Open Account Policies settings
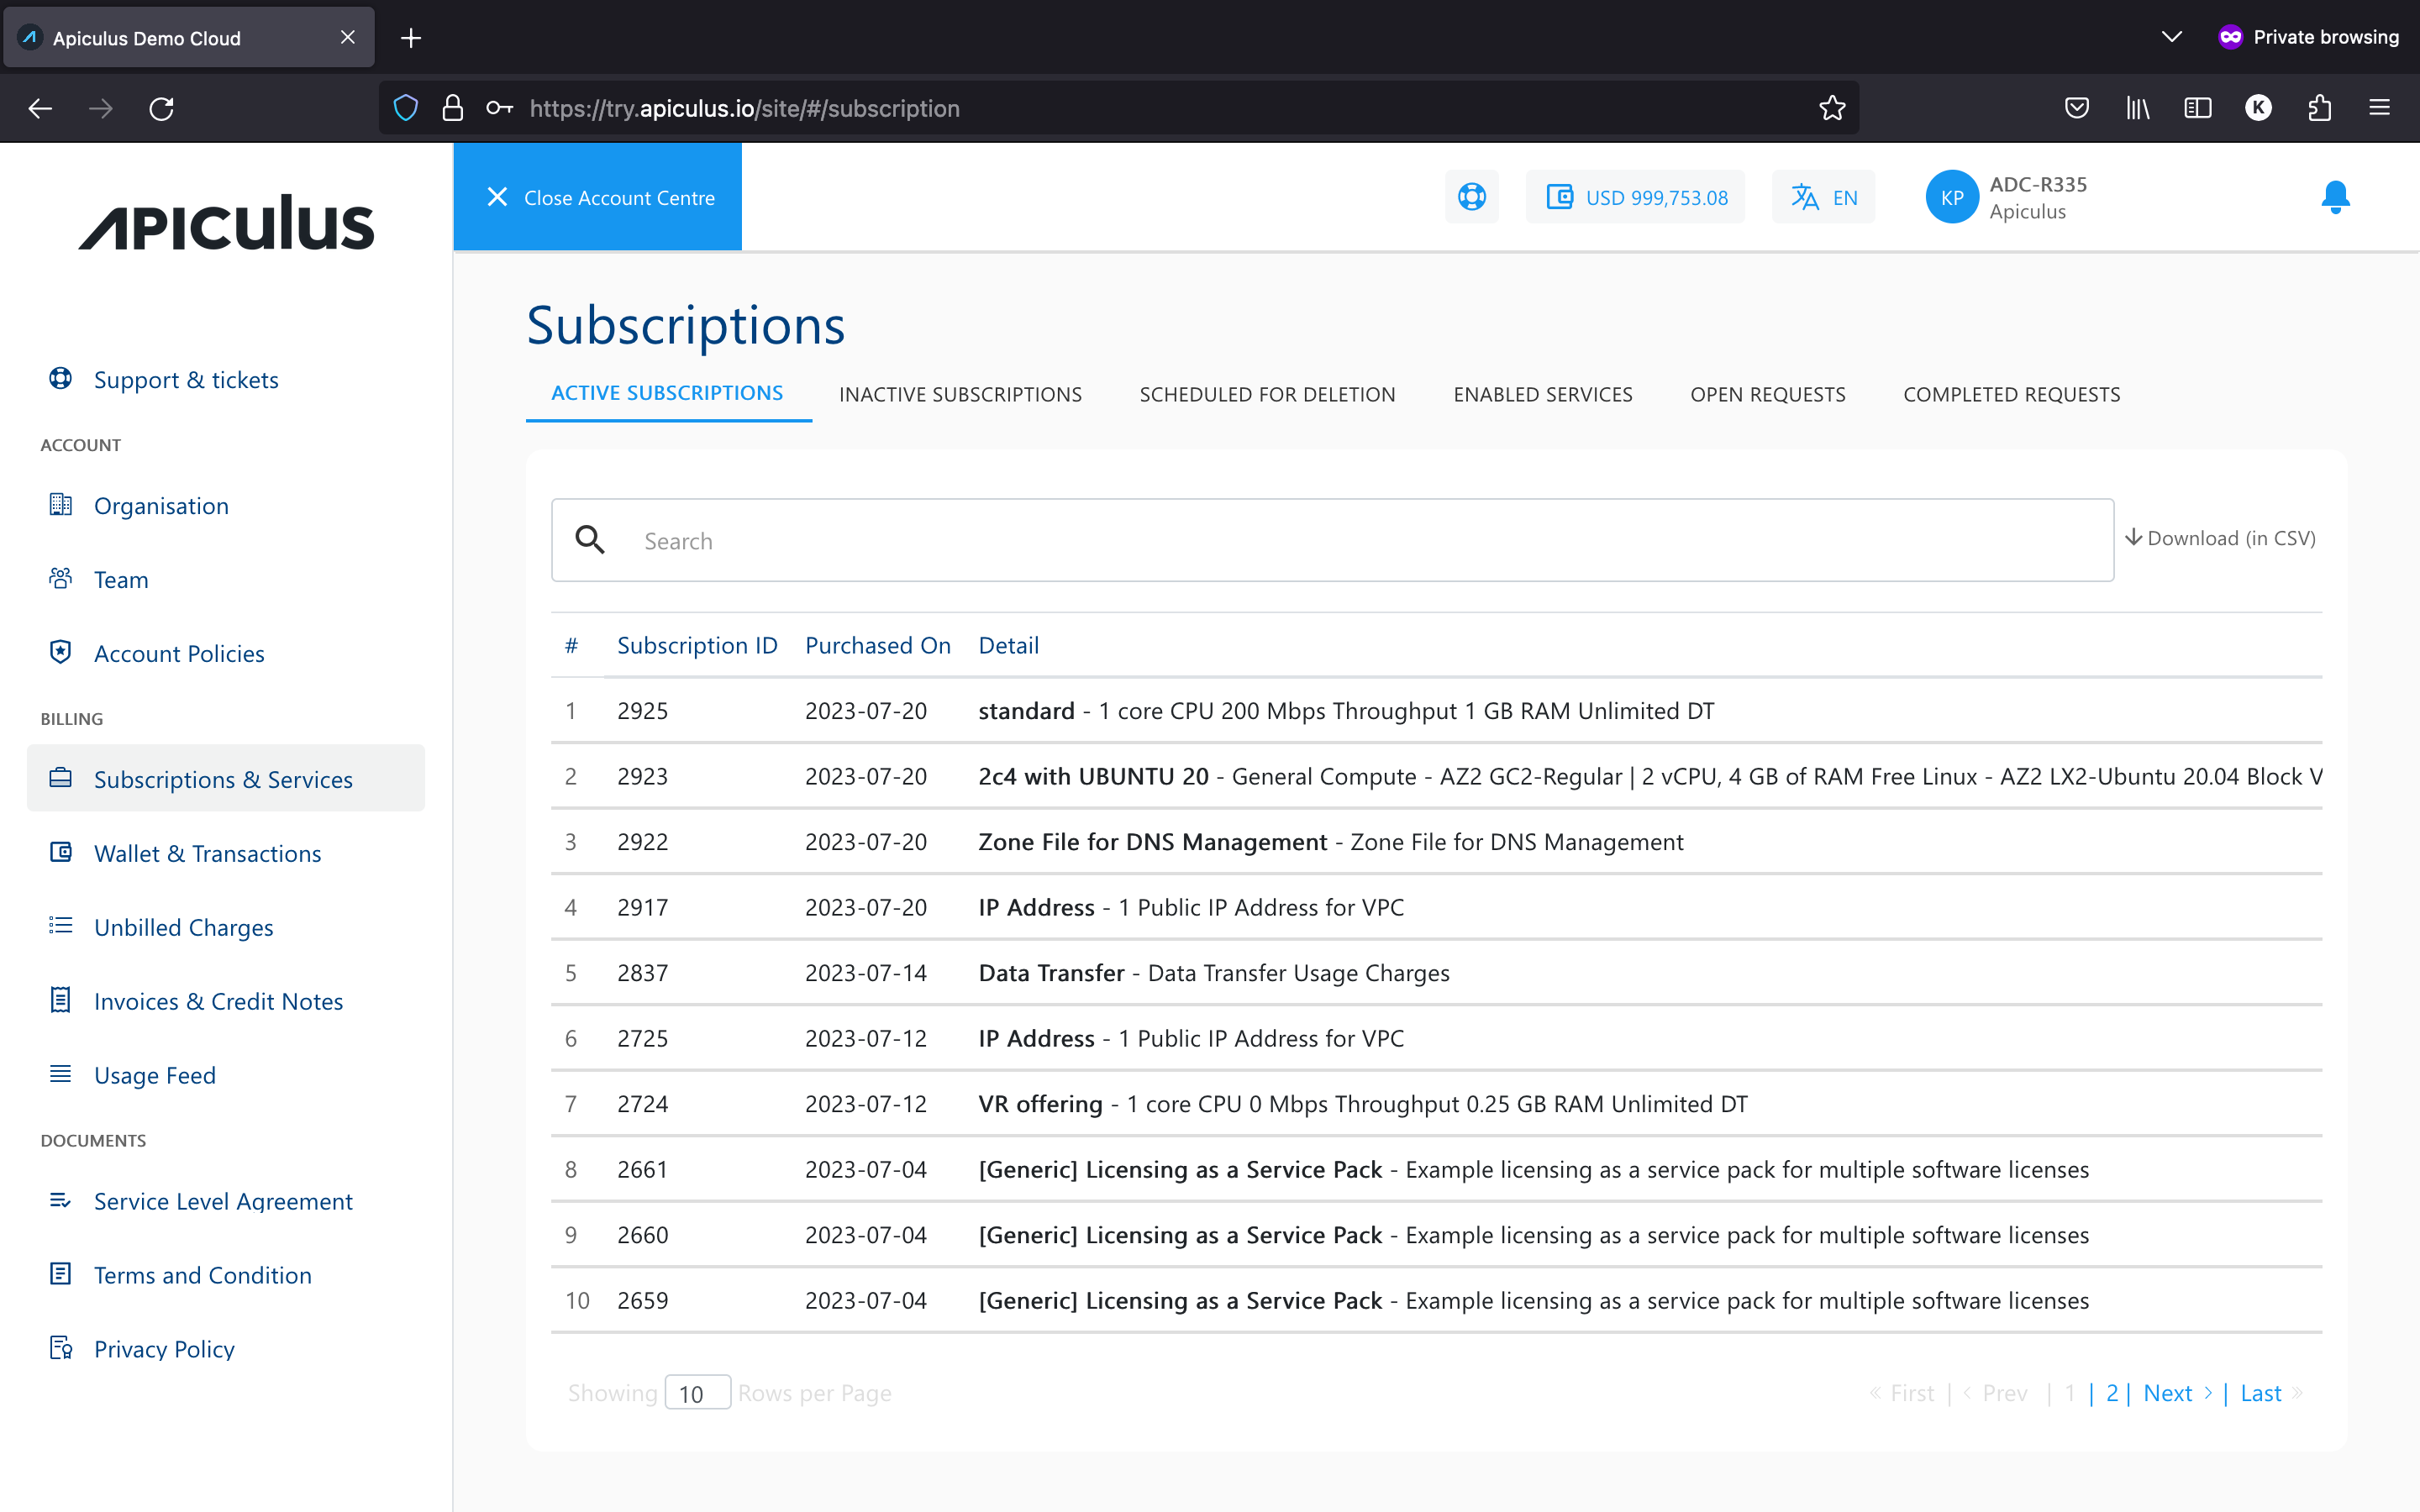The image size is (2420, 1512). [178, 653]
